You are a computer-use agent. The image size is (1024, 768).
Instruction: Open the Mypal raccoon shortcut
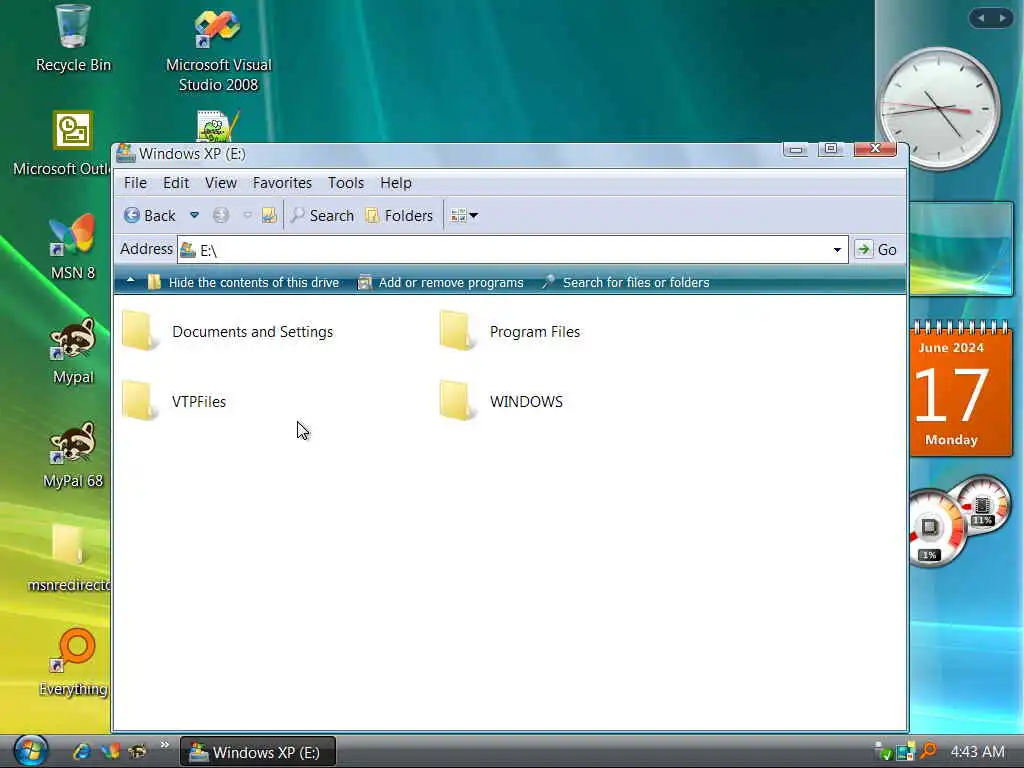pyautogui.click(x=72, y=351)
